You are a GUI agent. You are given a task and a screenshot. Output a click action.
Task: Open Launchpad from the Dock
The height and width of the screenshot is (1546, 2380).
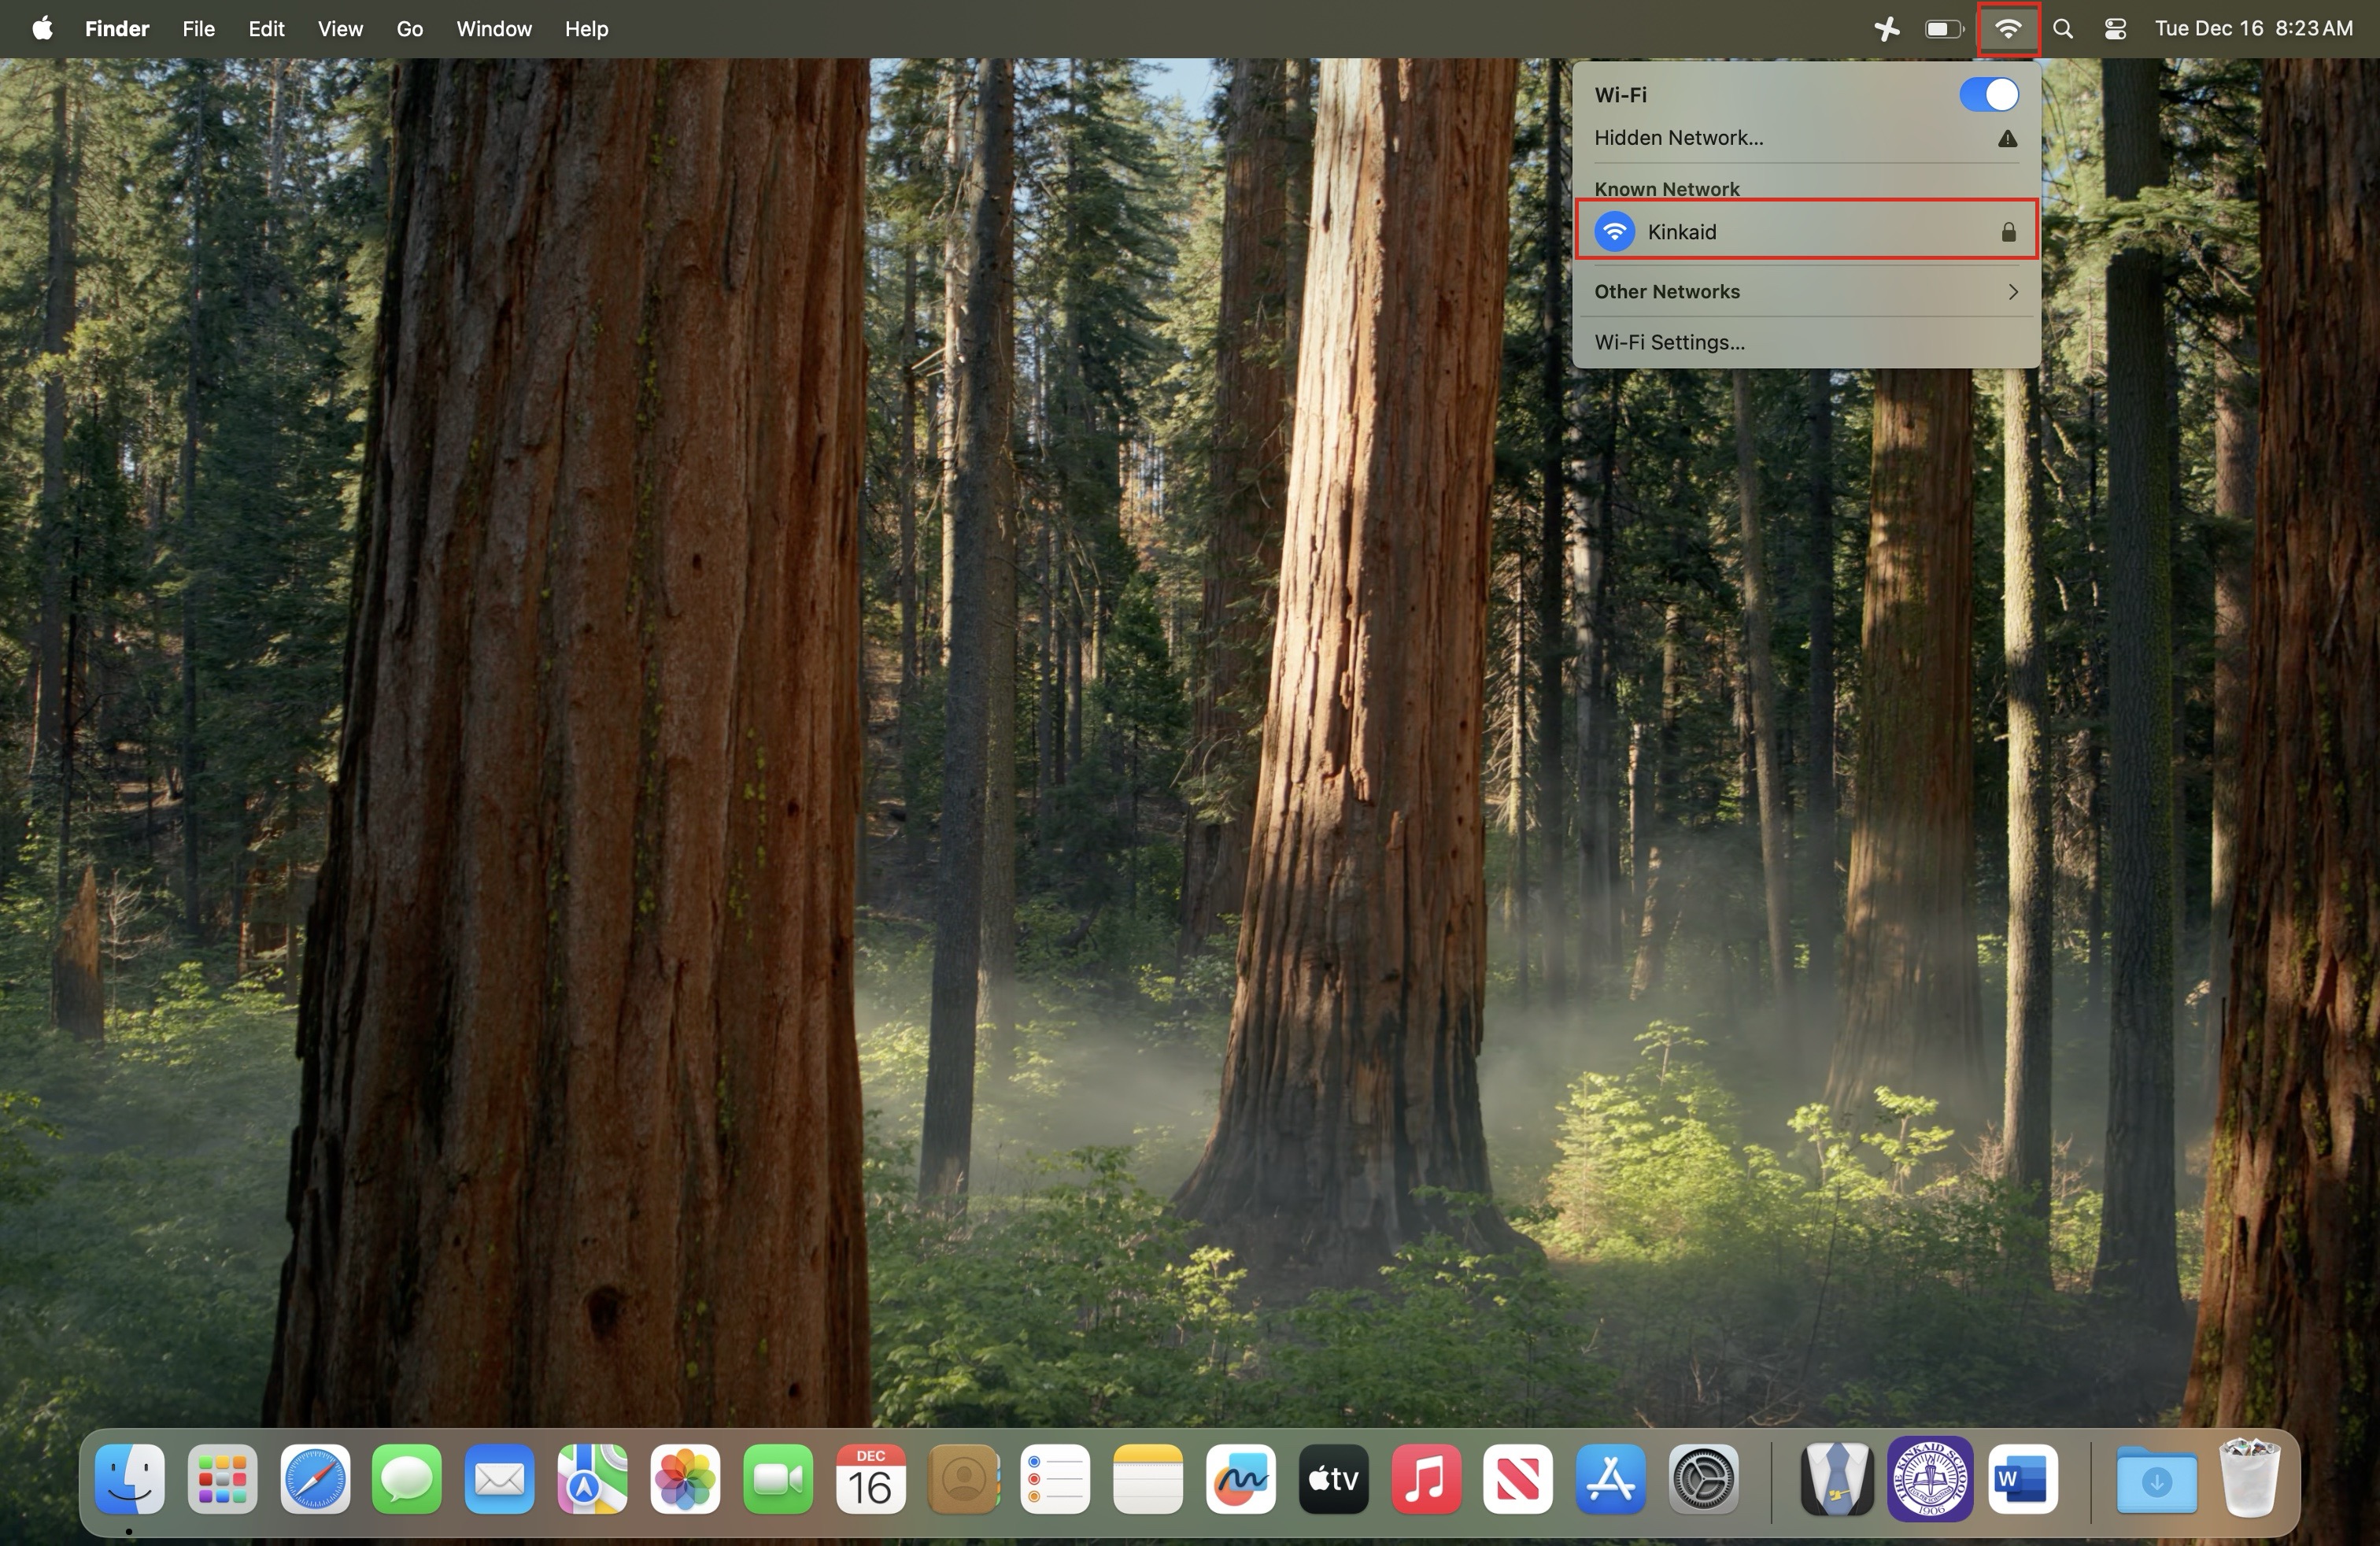click(222, 1479)
